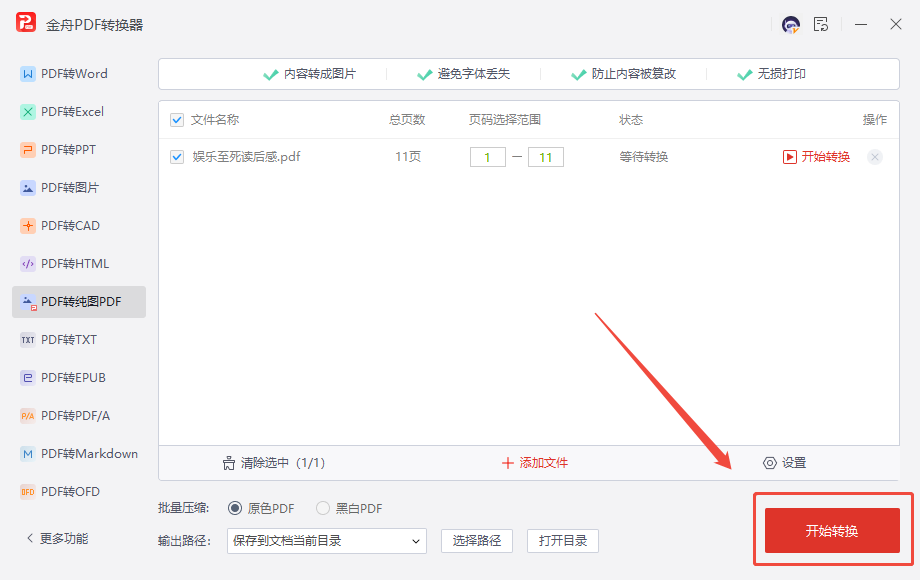Image resolution: width=920 pixels, height=580 pixels.
Task: Click the PDF转EPUB icon
Action: [28, 378]
